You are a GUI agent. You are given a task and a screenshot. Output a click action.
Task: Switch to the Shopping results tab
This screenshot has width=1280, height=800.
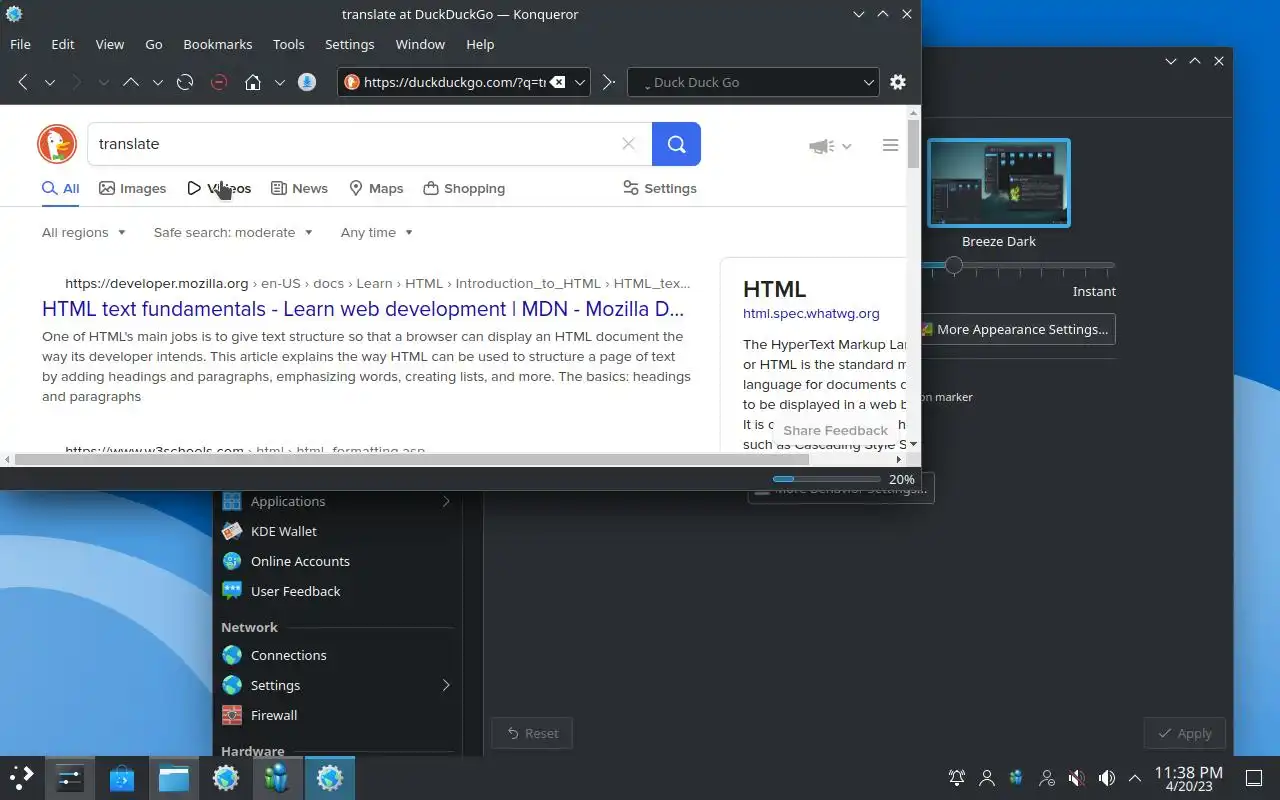point(464,188)
